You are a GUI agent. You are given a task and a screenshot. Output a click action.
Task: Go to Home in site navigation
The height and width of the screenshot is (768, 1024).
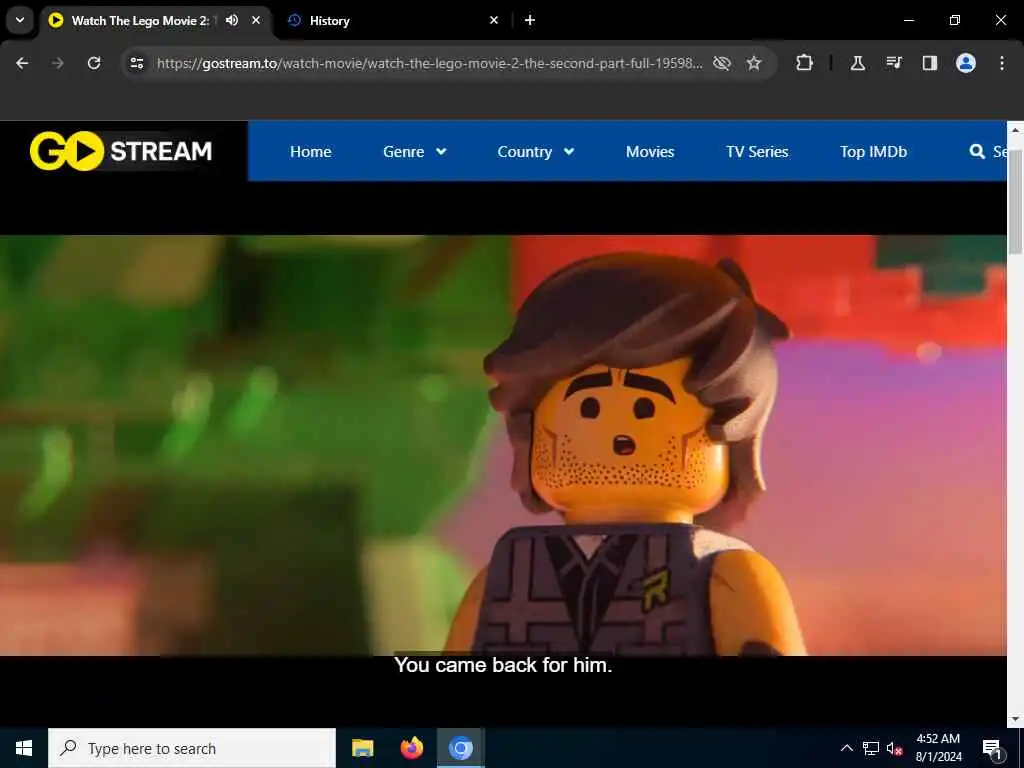click(311, 152)
